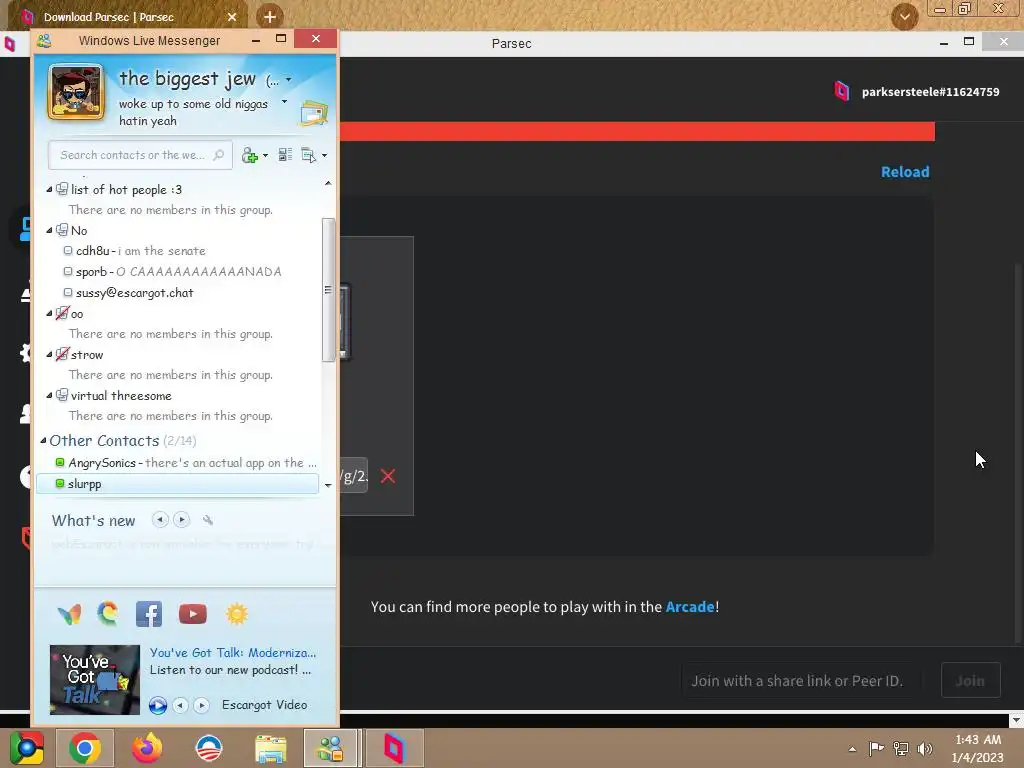This screenshot has width=1024, height=768.
Task: Click the Facebook icon in Messenger
Action: click(149, 614)
